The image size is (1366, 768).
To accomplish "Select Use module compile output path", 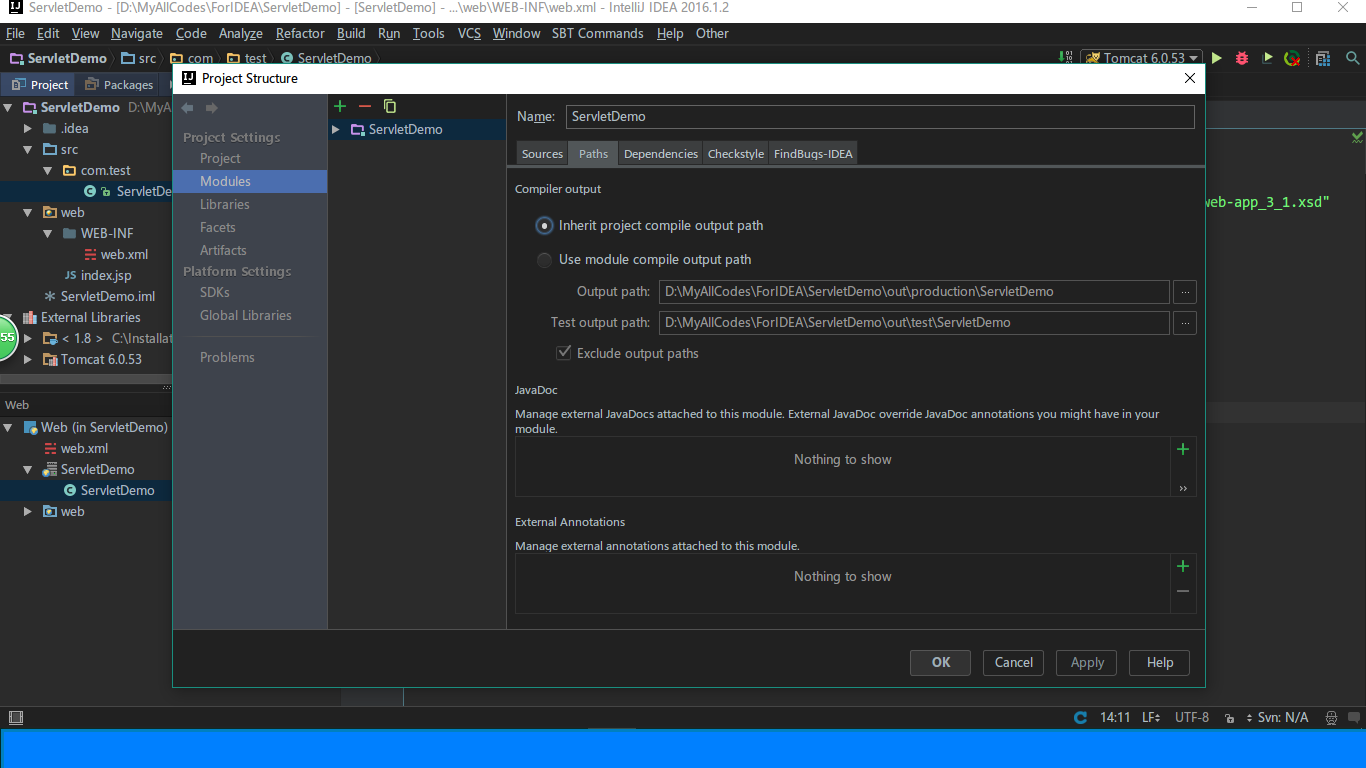I will 643,260.
